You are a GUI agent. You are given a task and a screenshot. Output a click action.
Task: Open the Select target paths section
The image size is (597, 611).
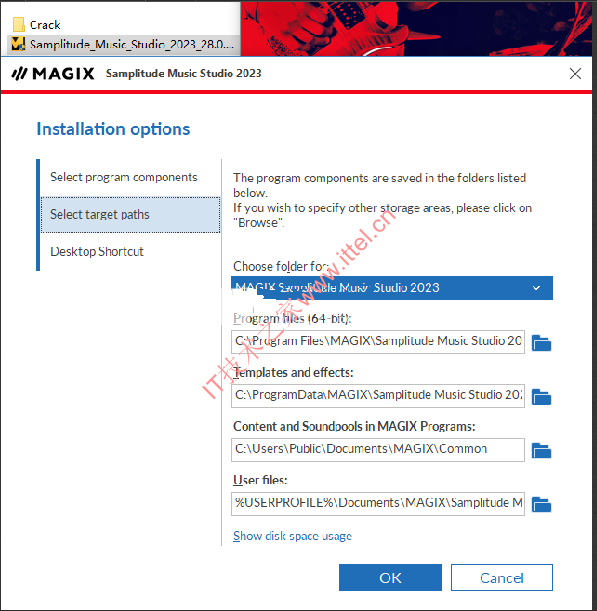click(x=131, y=215)
